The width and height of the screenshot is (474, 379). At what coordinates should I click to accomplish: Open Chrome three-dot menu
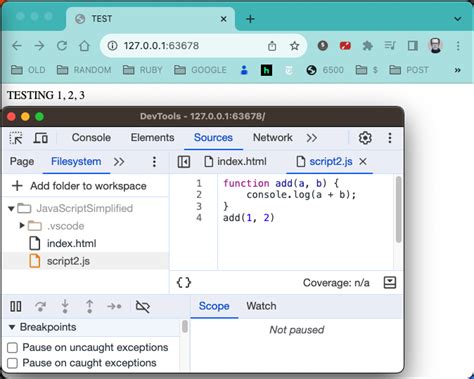[x=458, y=46]
